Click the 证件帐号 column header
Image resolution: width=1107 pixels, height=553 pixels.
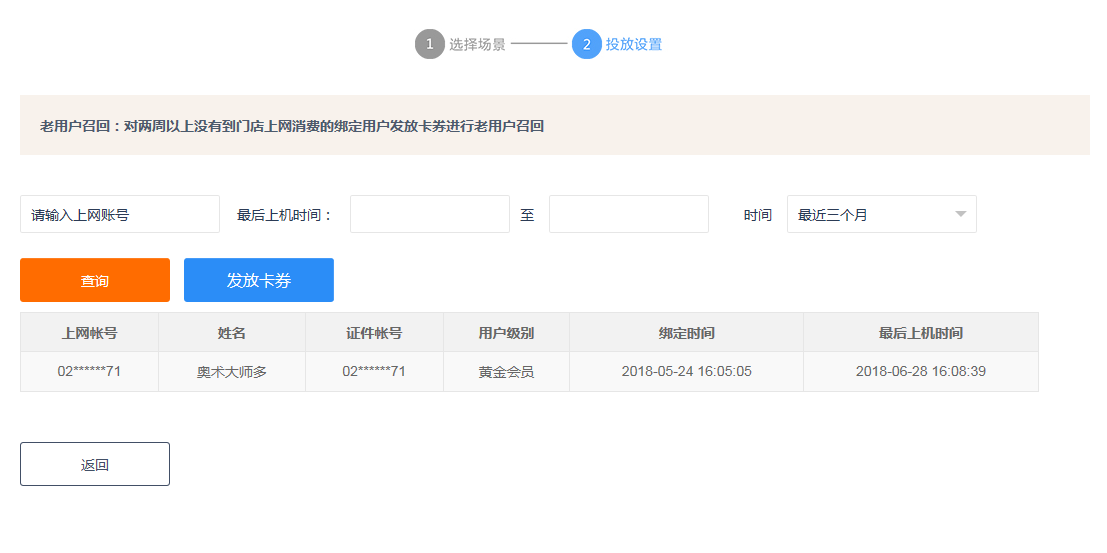(x=374, y=333)
